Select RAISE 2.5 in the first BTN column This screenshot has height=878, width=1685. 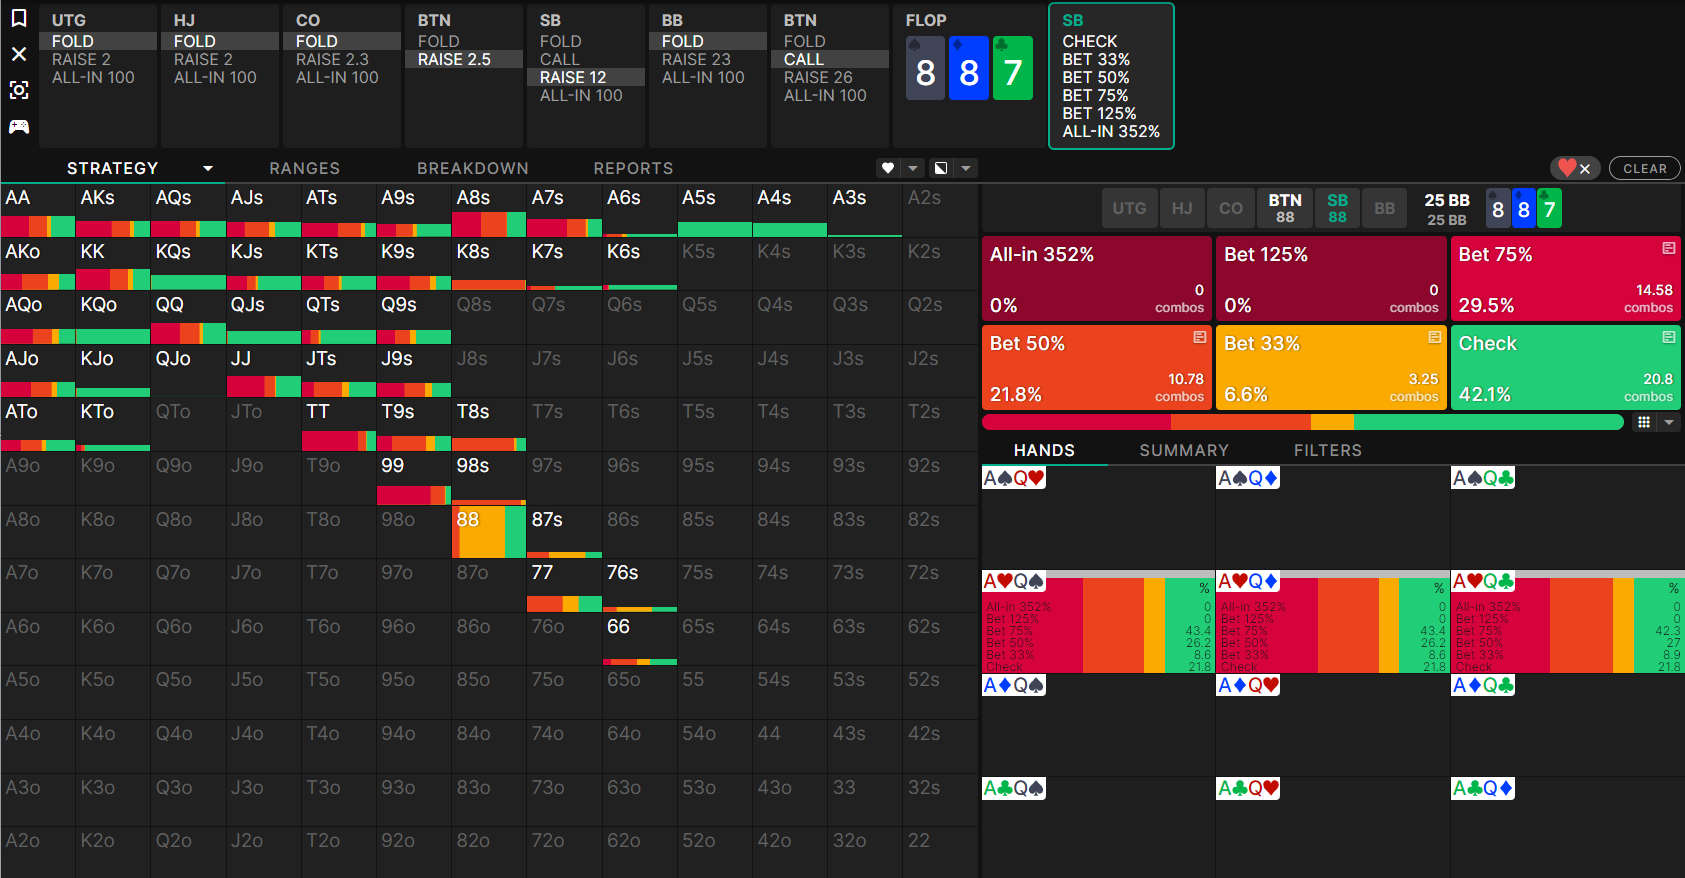pyautogui.click(x=464, y=59)
